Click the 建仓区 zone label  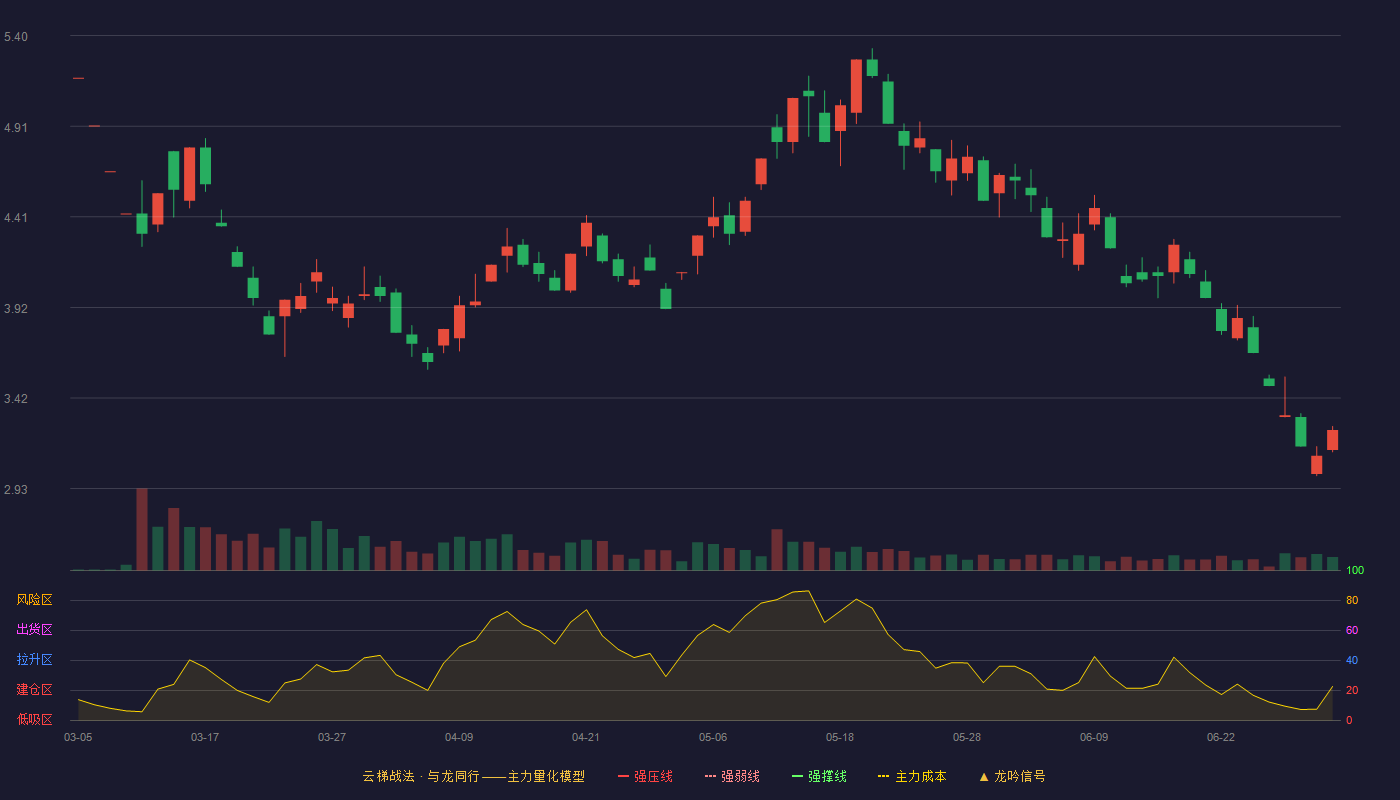(x=34, y=690)
